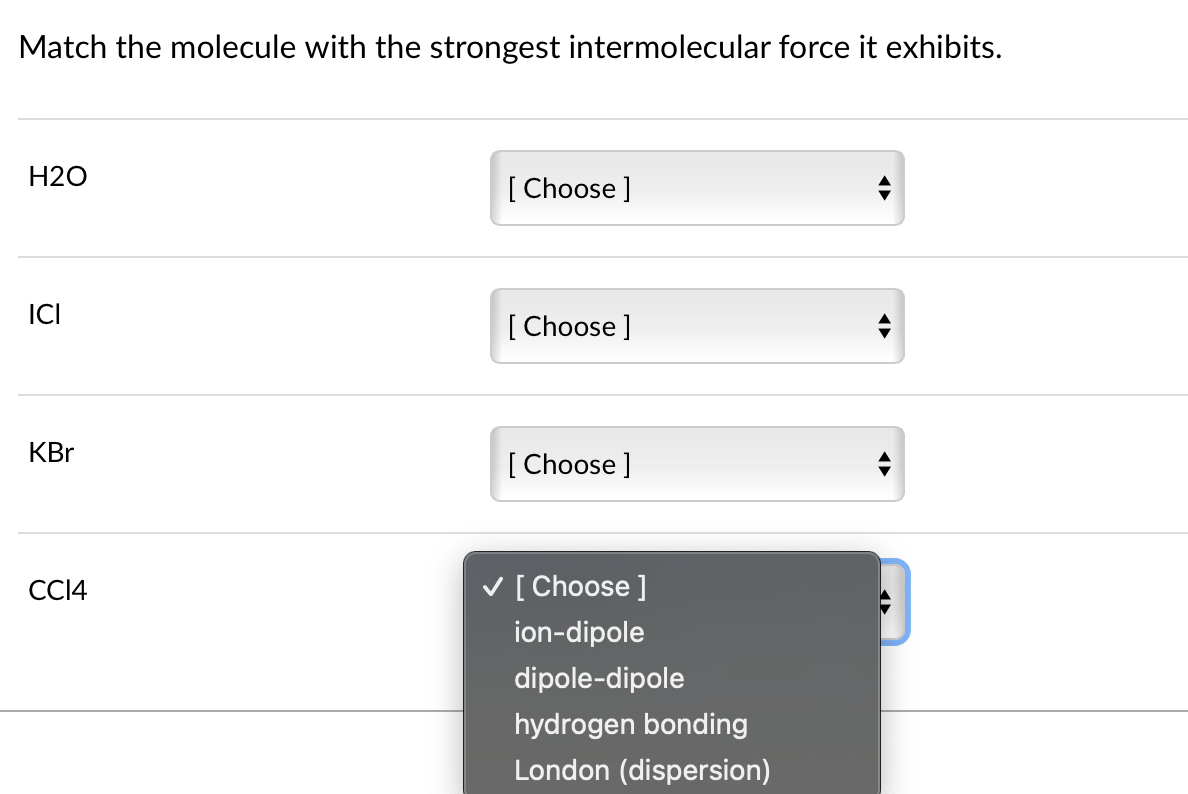Select the ion-dipole option

pos(579,632)
